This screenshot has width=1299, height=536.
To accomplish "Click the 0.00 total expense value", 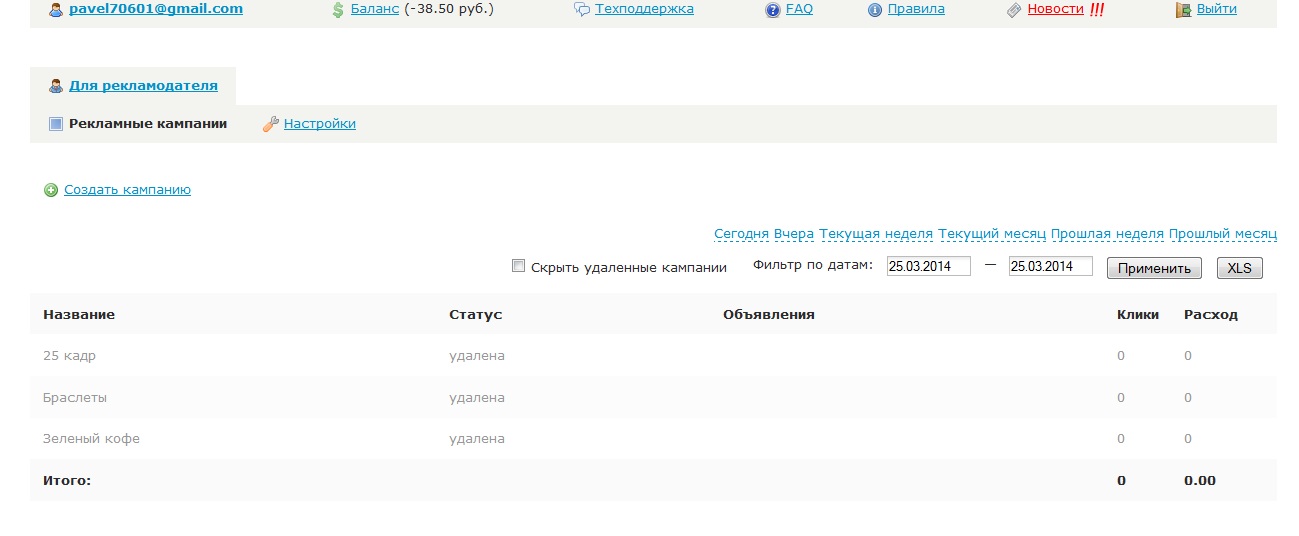I will pyautogui.click(x=1200, y=481).
